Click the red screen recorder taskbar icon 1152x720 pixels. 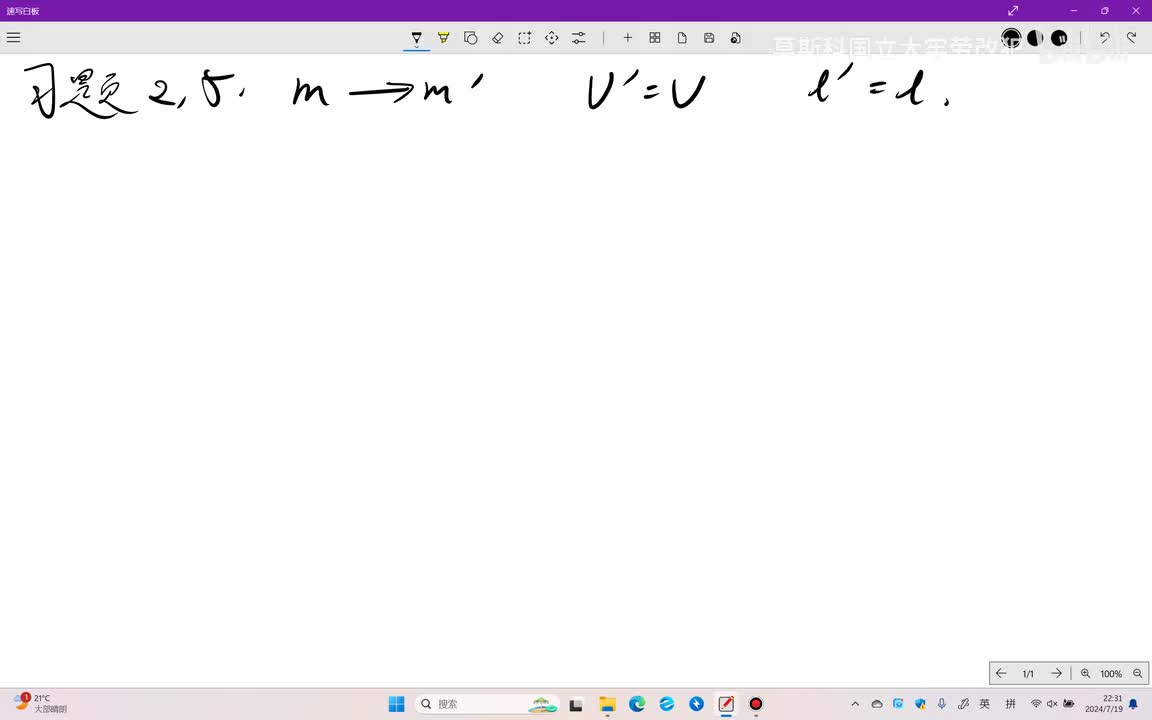point(755,704)
